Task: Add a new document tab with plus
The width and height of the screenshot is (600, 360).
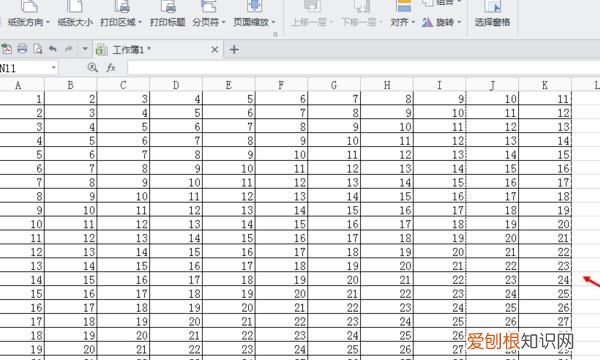Action: pyautogui.click(x=234, y=49)
